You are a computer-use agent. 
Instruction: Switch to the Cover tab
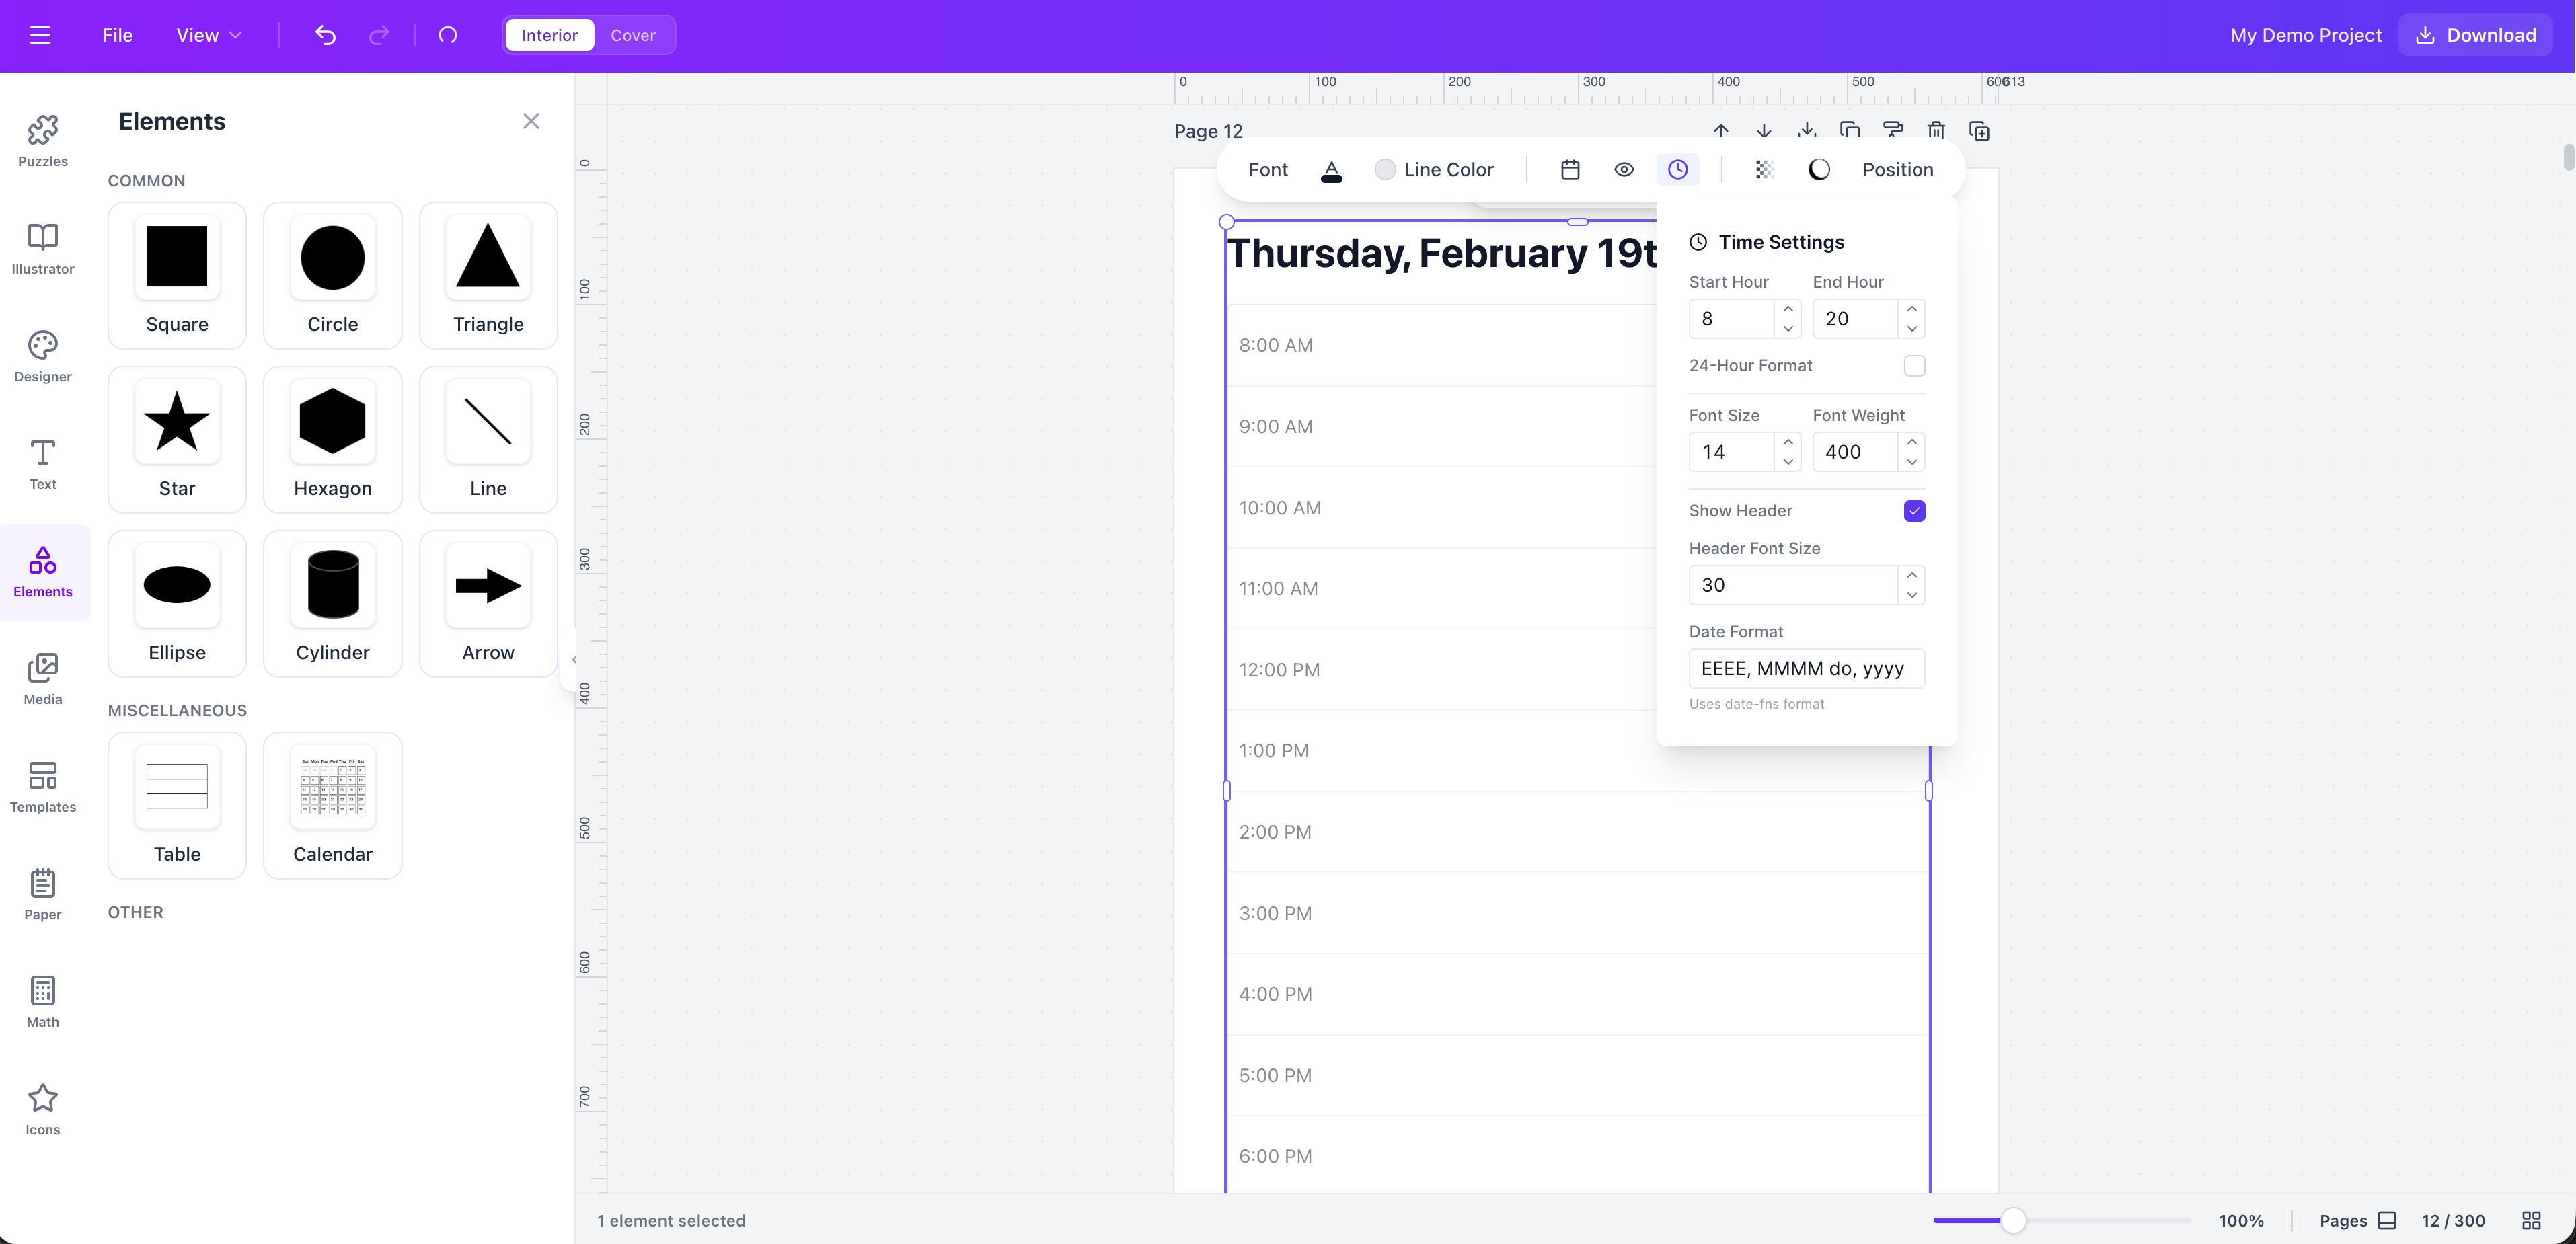tap(633, 34)
